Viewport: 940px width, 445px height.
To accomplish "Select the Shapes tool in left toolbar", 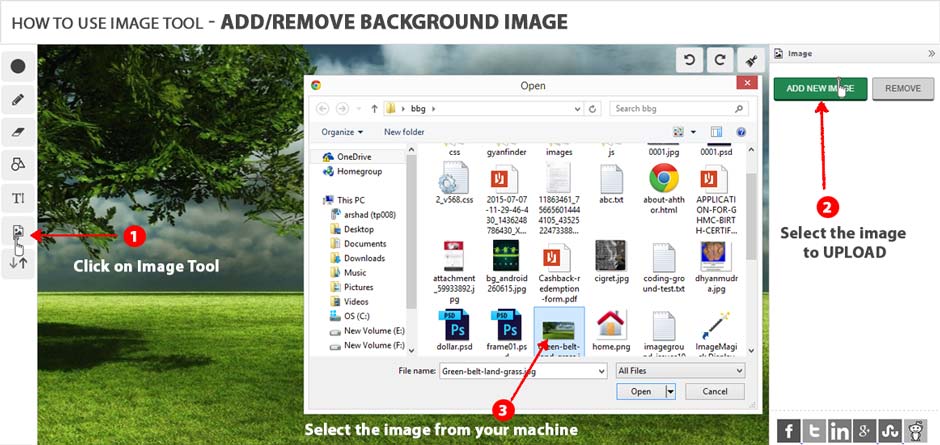I will point(18,165).
